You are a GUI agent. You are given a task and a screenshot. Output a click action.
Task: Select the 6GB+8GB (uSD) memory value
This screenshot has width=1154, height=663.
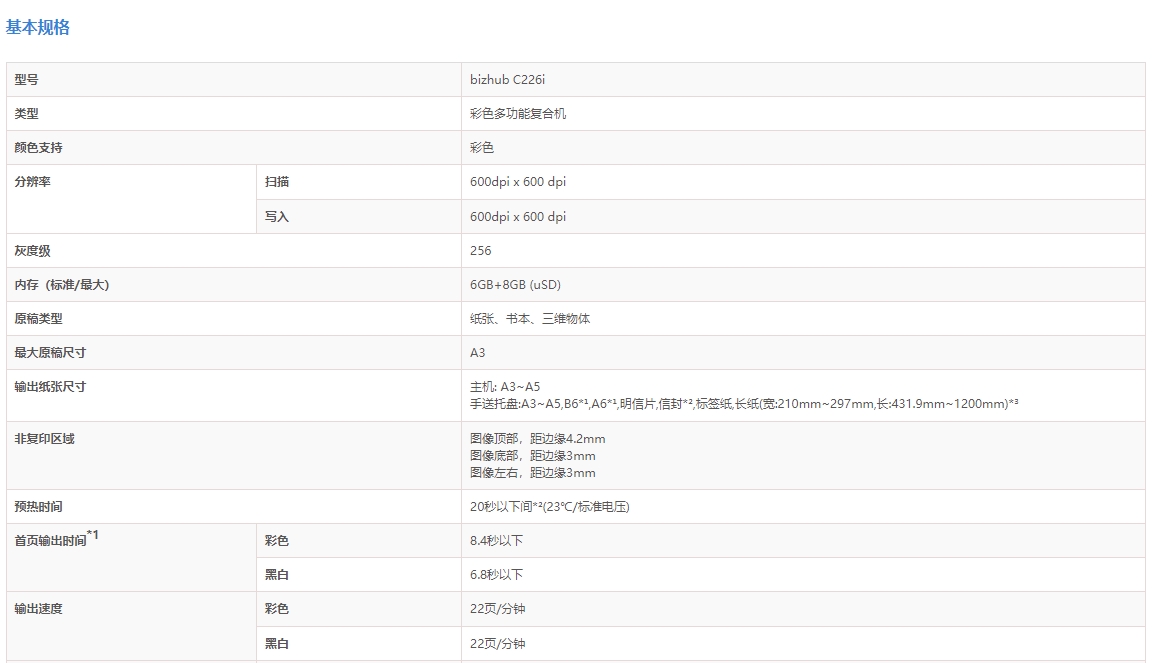(515, 285)
